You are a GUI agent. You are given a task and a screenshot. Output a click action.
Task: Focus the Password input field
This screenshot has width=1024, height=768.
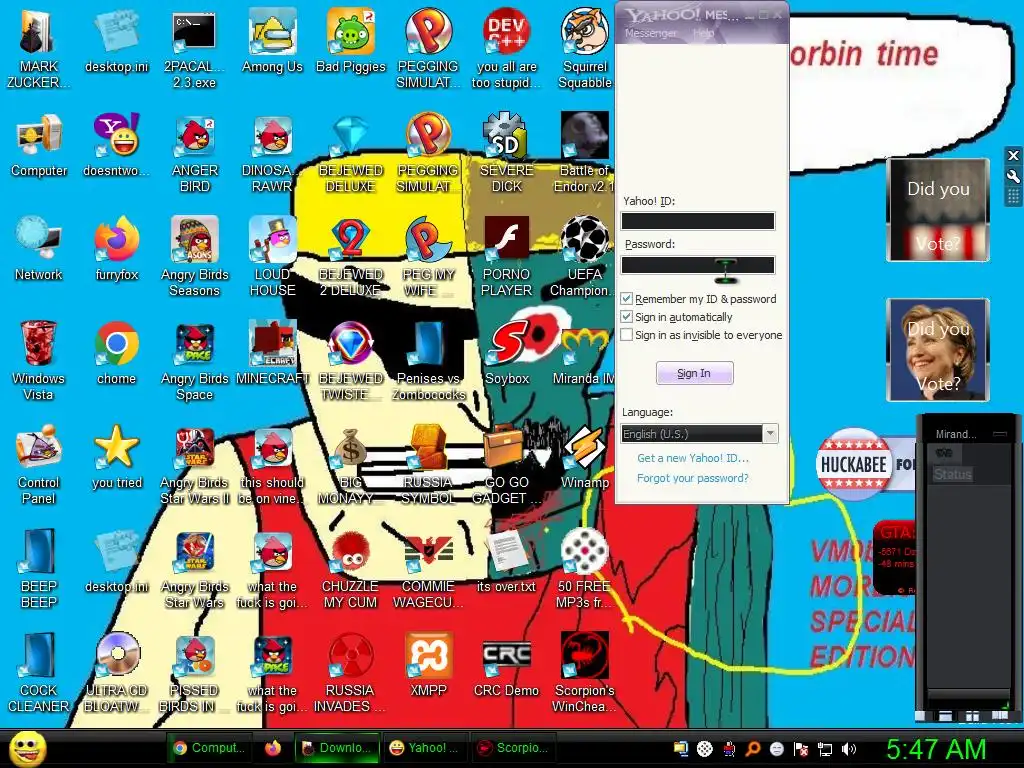[697, 264]
